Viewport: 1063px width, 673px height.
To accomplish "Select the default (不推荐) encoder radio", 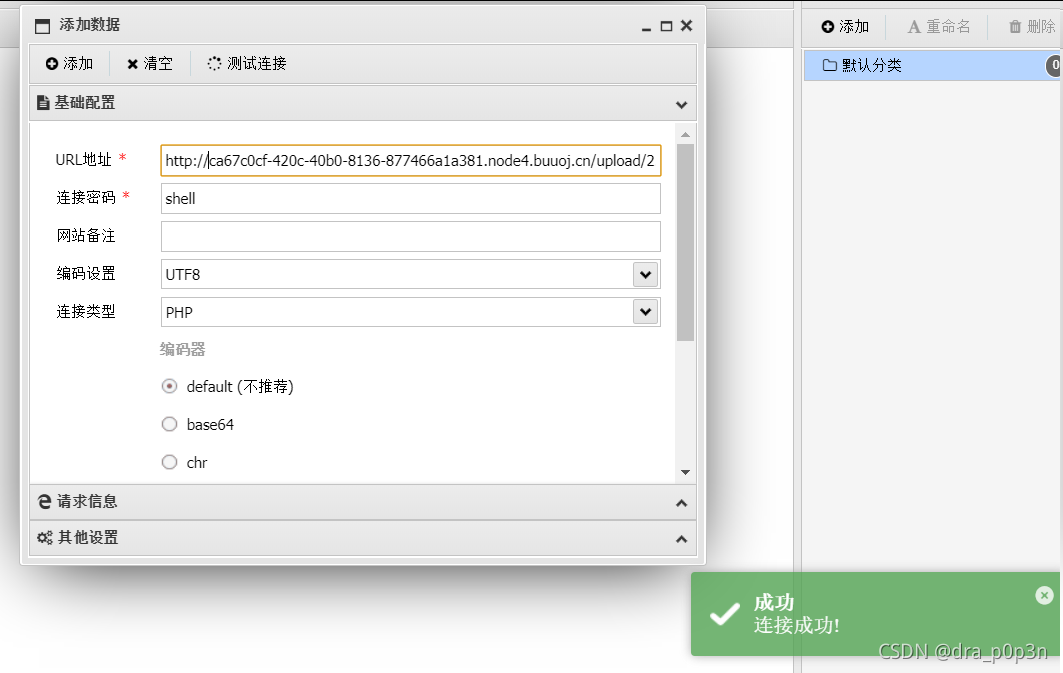I will point(169,386).
